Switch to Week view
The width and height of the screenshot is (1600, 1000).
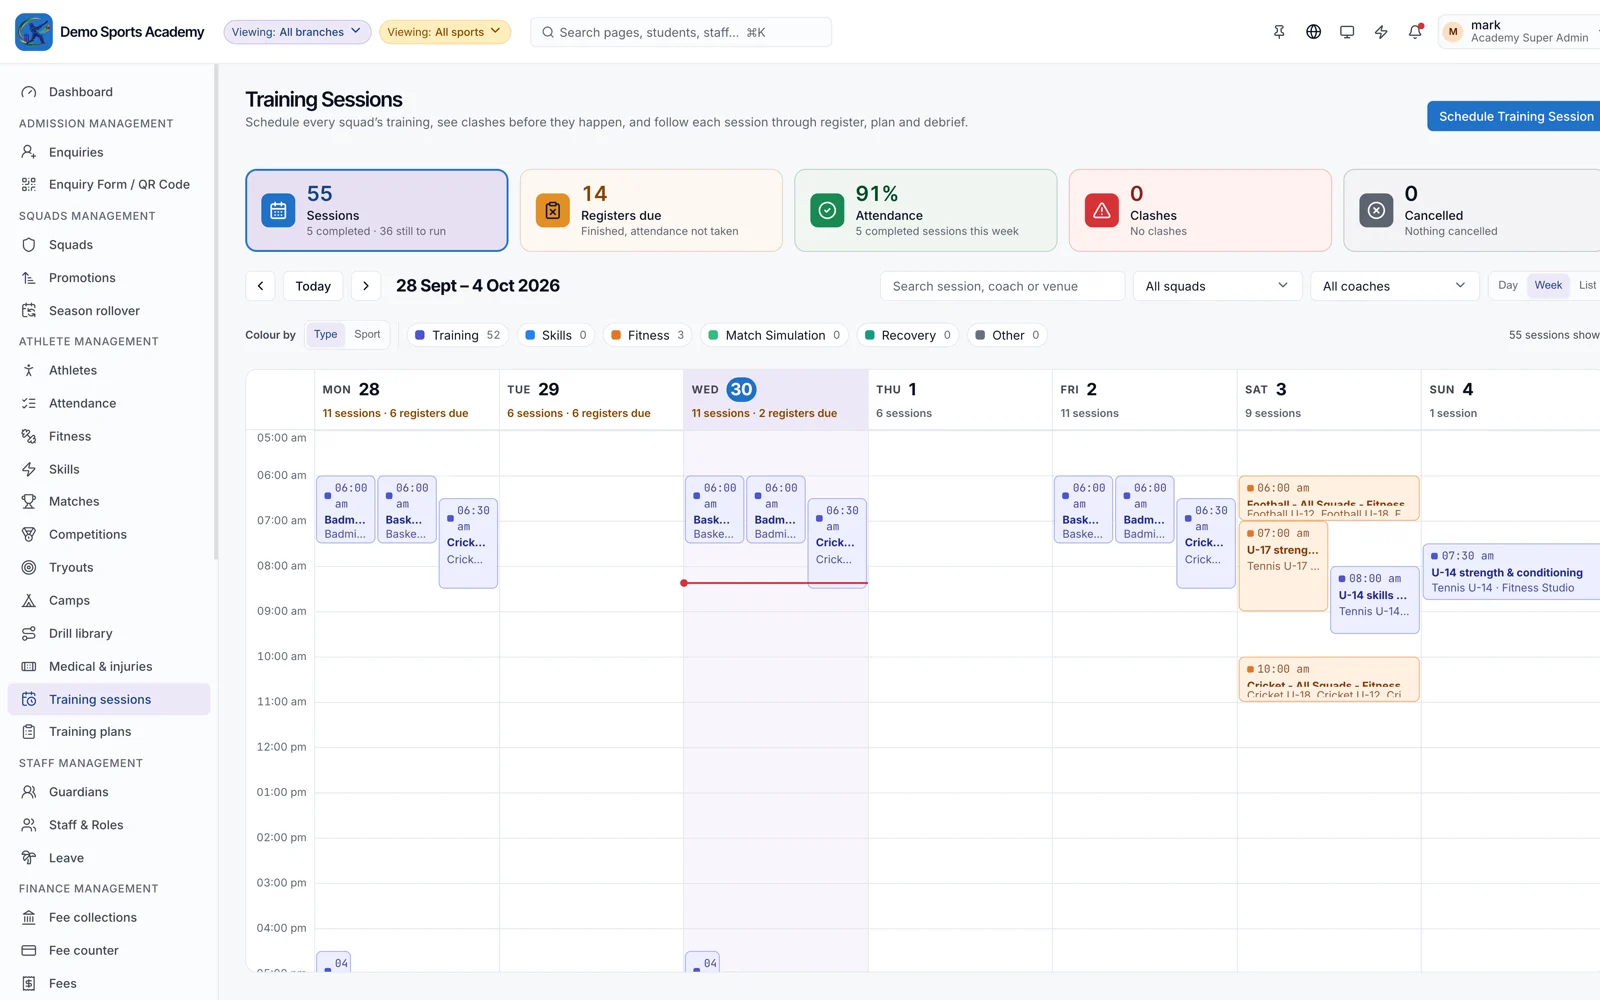tap(1548, 286)
